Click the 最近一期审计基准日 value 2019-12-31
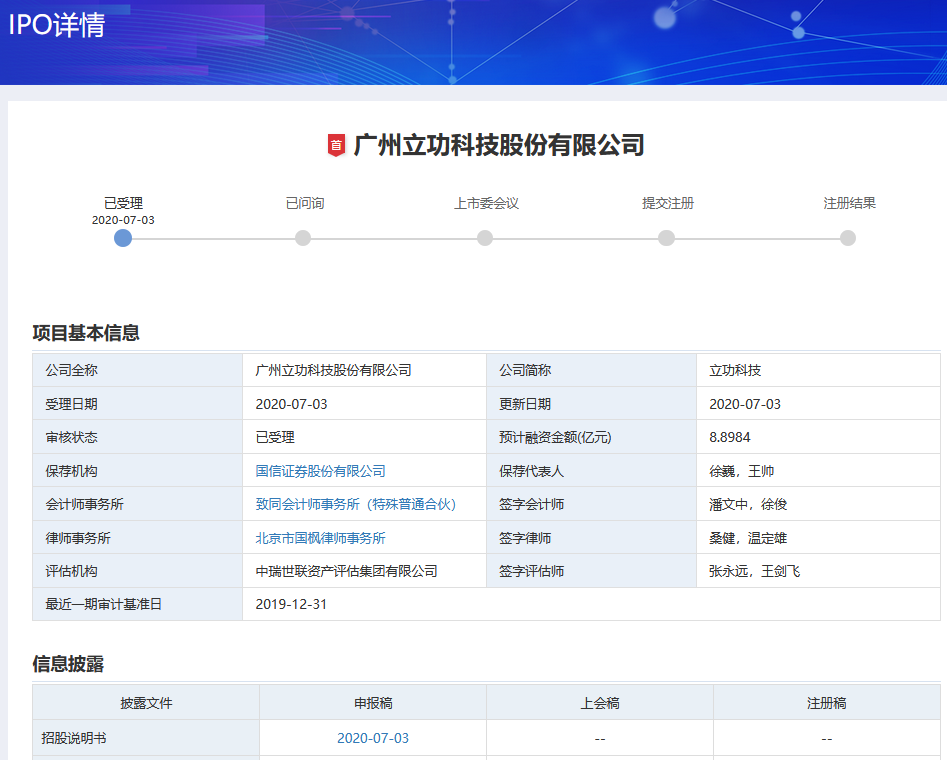 pyautogui.click(x=291, y=604)
